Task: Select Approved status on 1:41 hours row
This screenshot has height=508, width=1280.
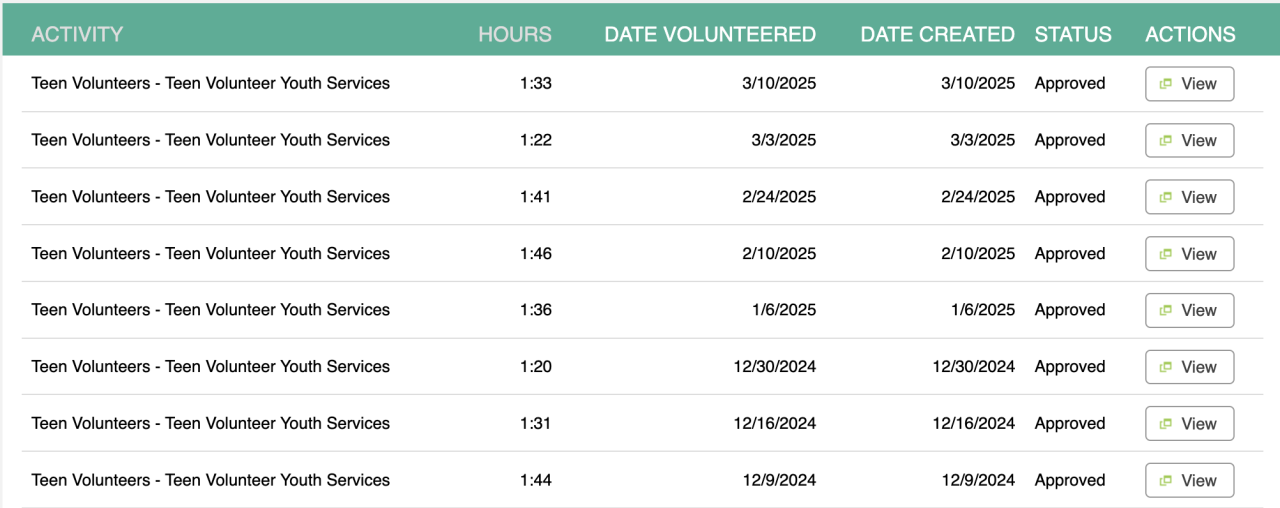Action: pyautogui.click(x=1069, y=198)
